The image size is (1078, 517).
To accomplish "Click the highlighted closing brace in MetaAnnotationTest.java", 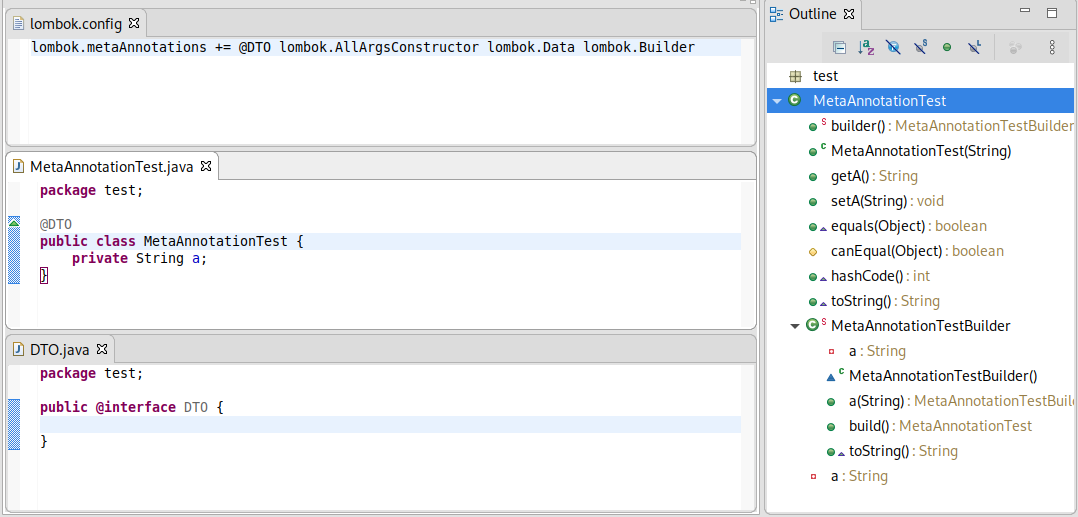I will (44, 276).
